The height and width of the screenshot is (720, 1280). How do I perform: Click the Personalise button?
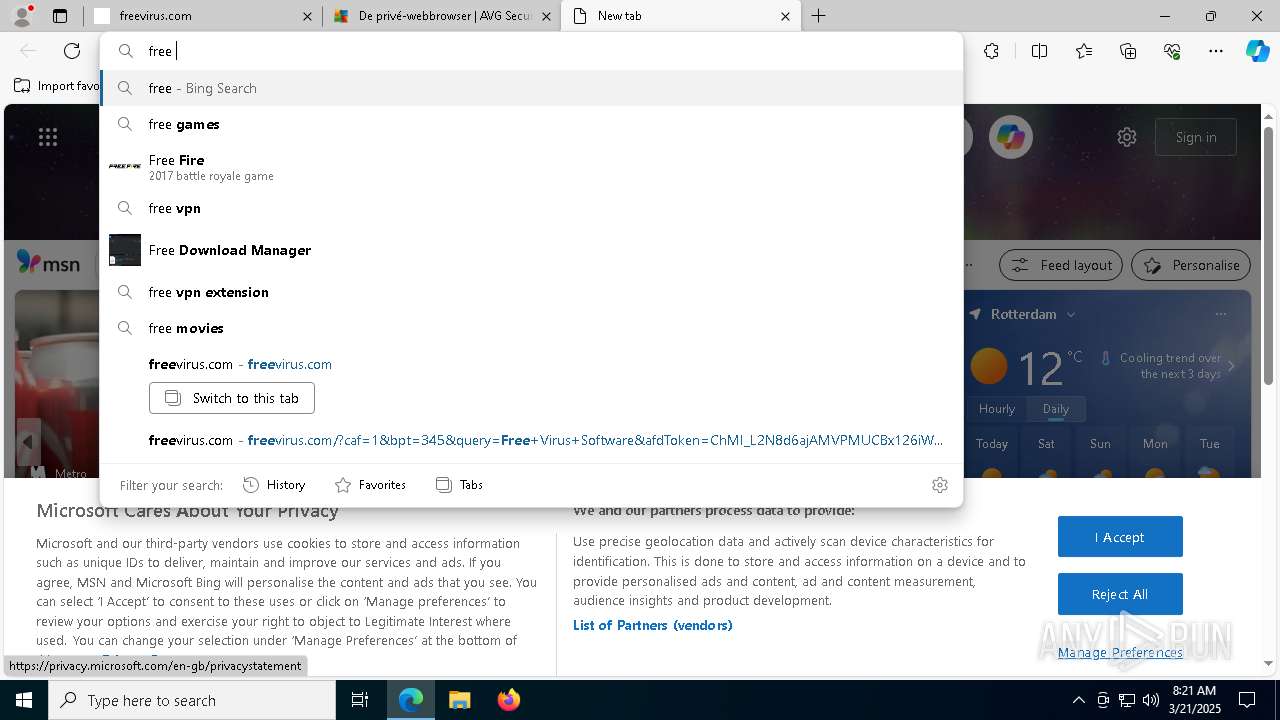click(1191, 265)
